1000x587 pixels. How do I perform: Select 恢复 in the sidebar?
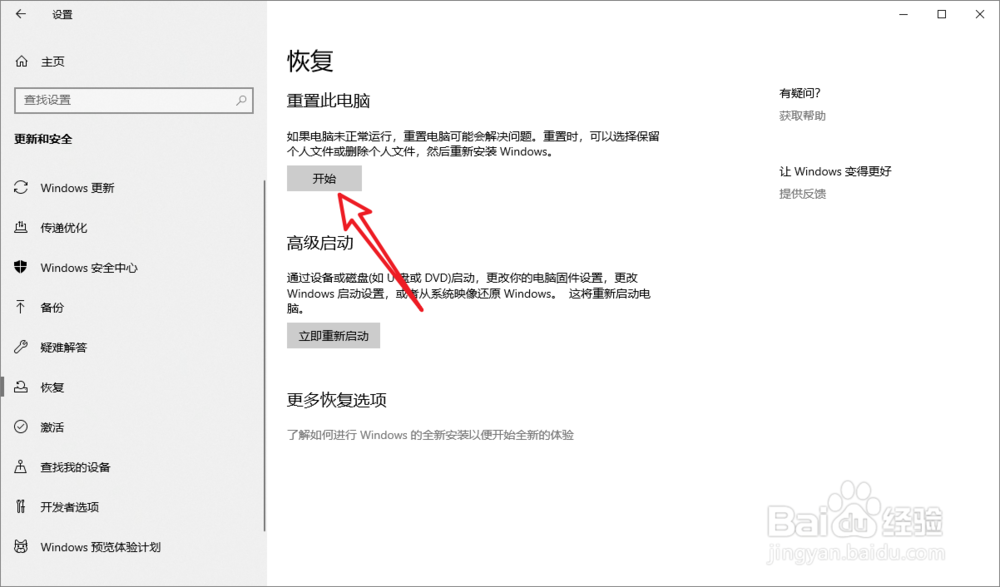pyautogui.click(x=52, y=387)
